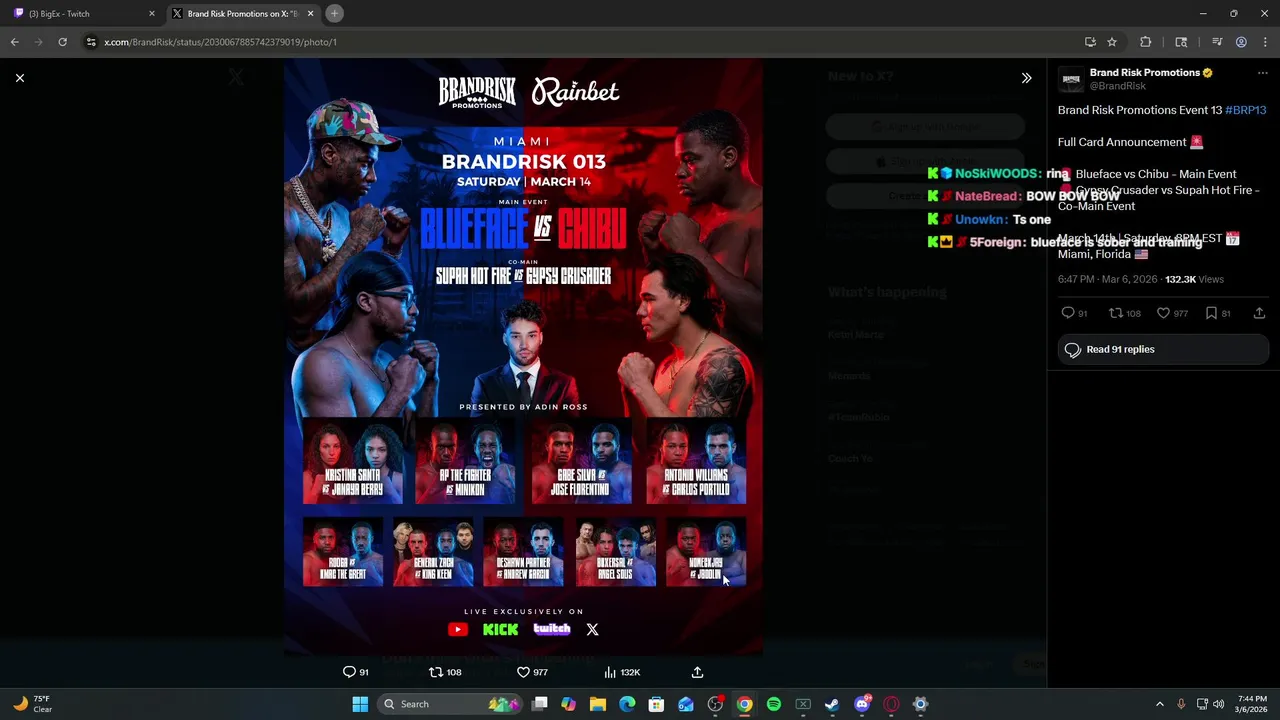This screenshot has width=1280, height=720.
Task: Click Chrome icon on taskbar
Action: coord(744,704)
